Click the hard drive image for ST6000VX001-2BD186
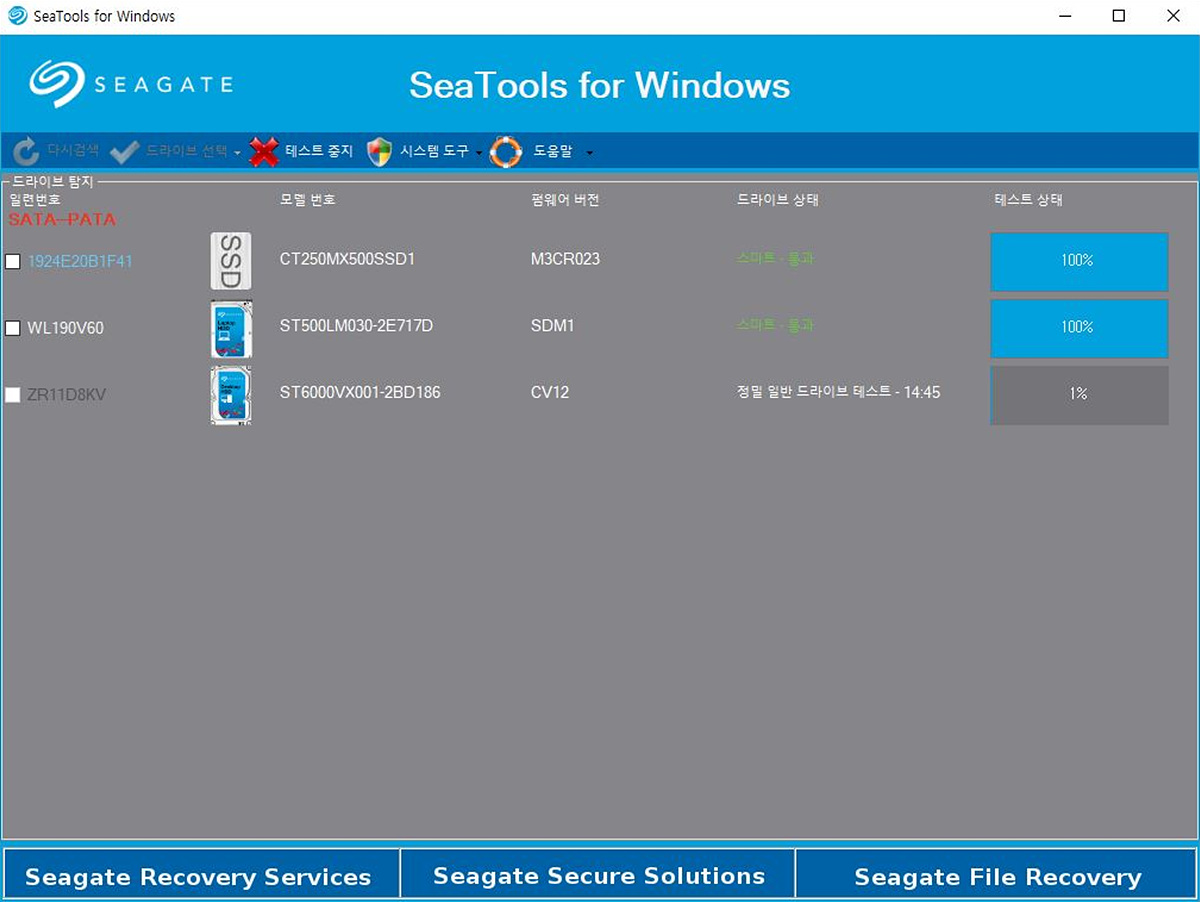The image size is (1200, 902). [231, 395]
